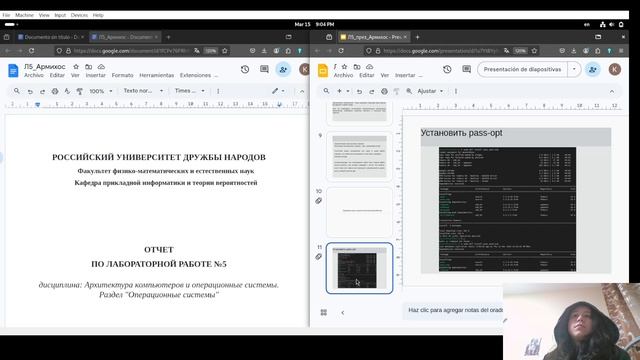Star the Л5_Армихос document

click(x=76, y=67)
